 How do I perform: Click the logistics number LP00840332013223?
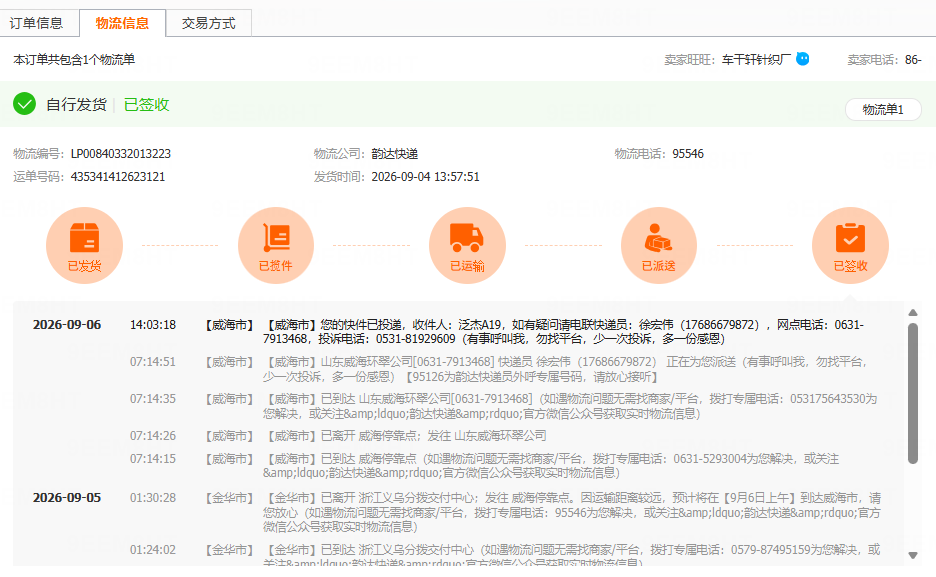click(121, 154)
